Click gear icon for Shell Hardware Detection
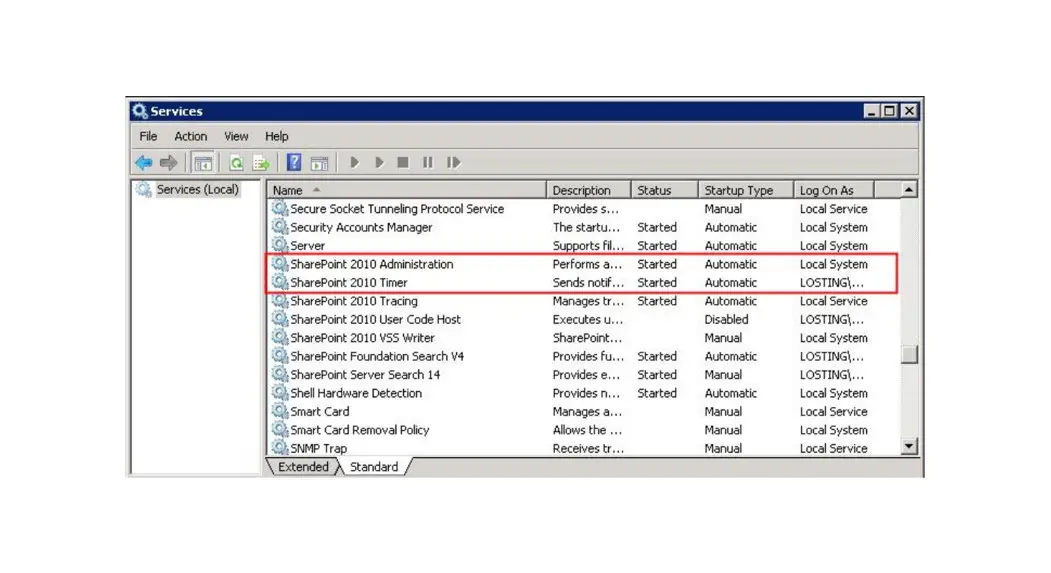This screenshot has height=573, width=1051. coord(280,393)
